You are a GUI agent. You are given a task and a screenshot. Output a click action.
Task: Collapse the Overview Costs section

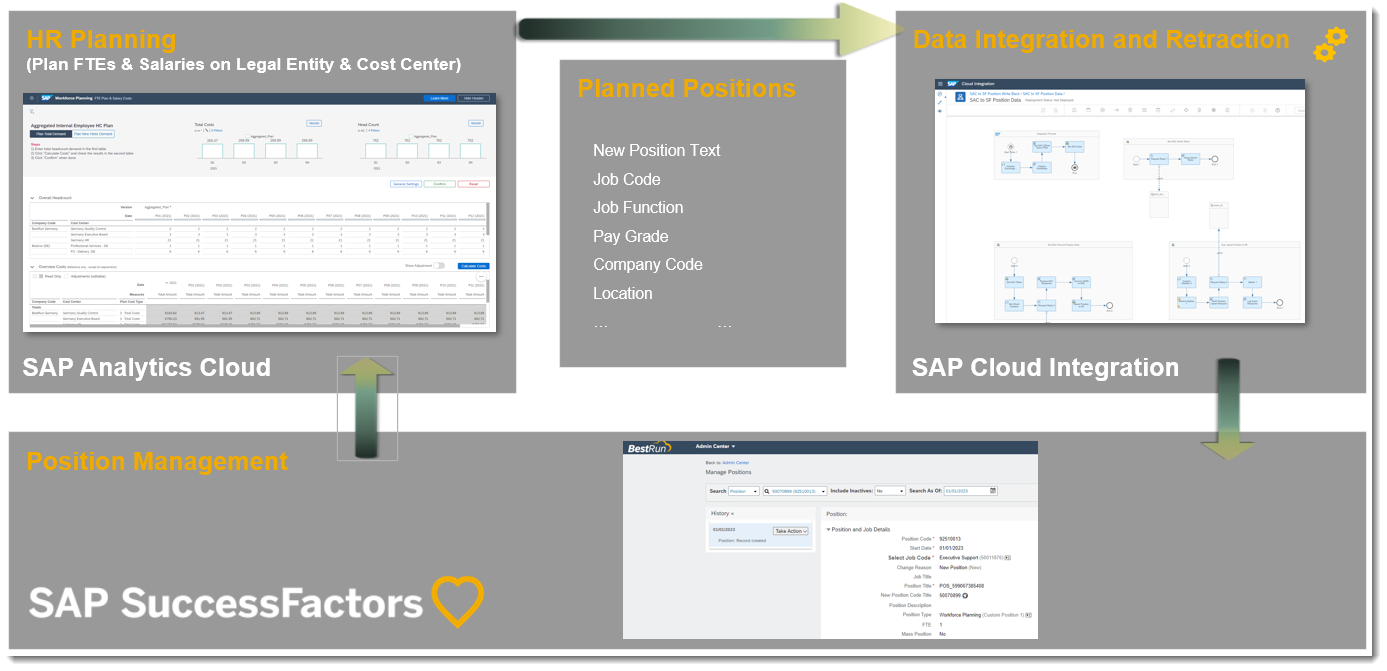32,267
